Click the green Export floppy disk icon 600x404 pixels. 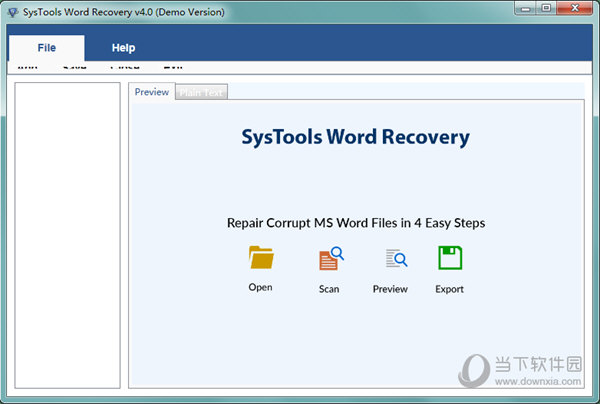coord(450,258)
